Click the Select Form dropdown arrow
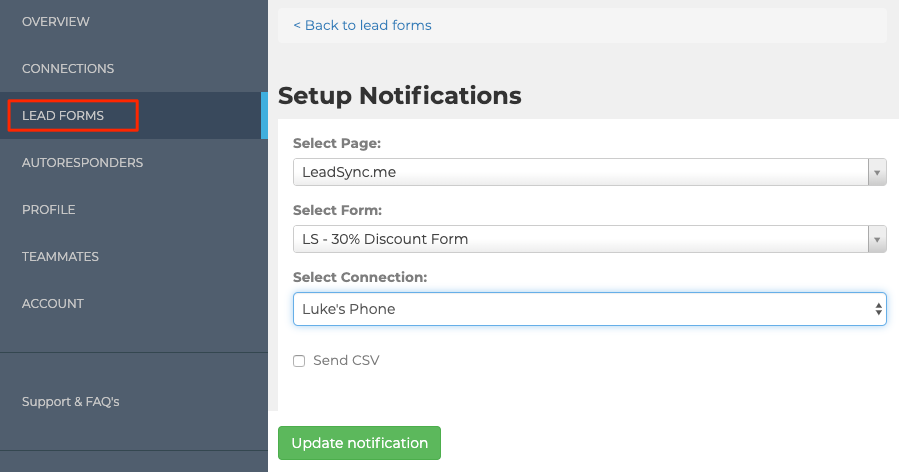 [877, 239]
